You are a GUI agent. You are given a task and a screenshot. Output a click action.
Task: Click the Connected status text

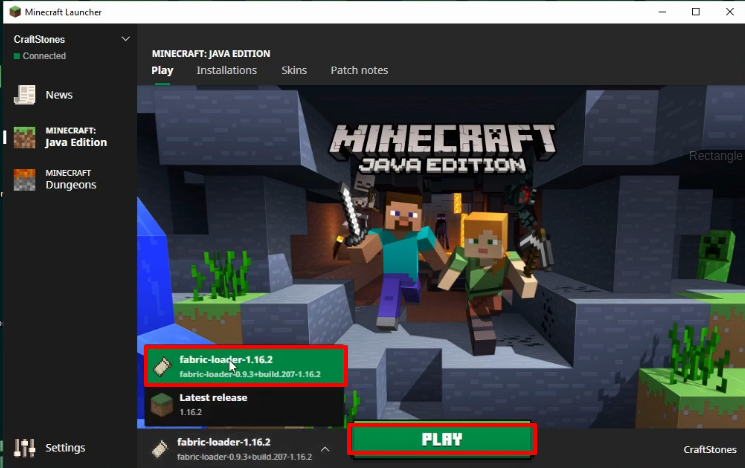44,56
